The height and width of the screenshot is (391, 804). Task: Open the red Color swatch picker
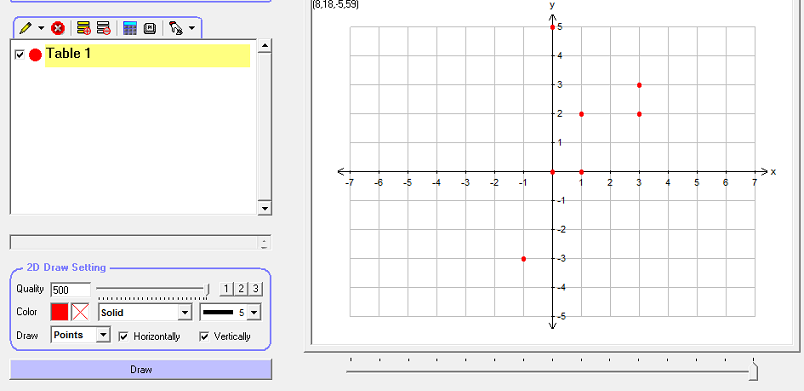(59, 312)
